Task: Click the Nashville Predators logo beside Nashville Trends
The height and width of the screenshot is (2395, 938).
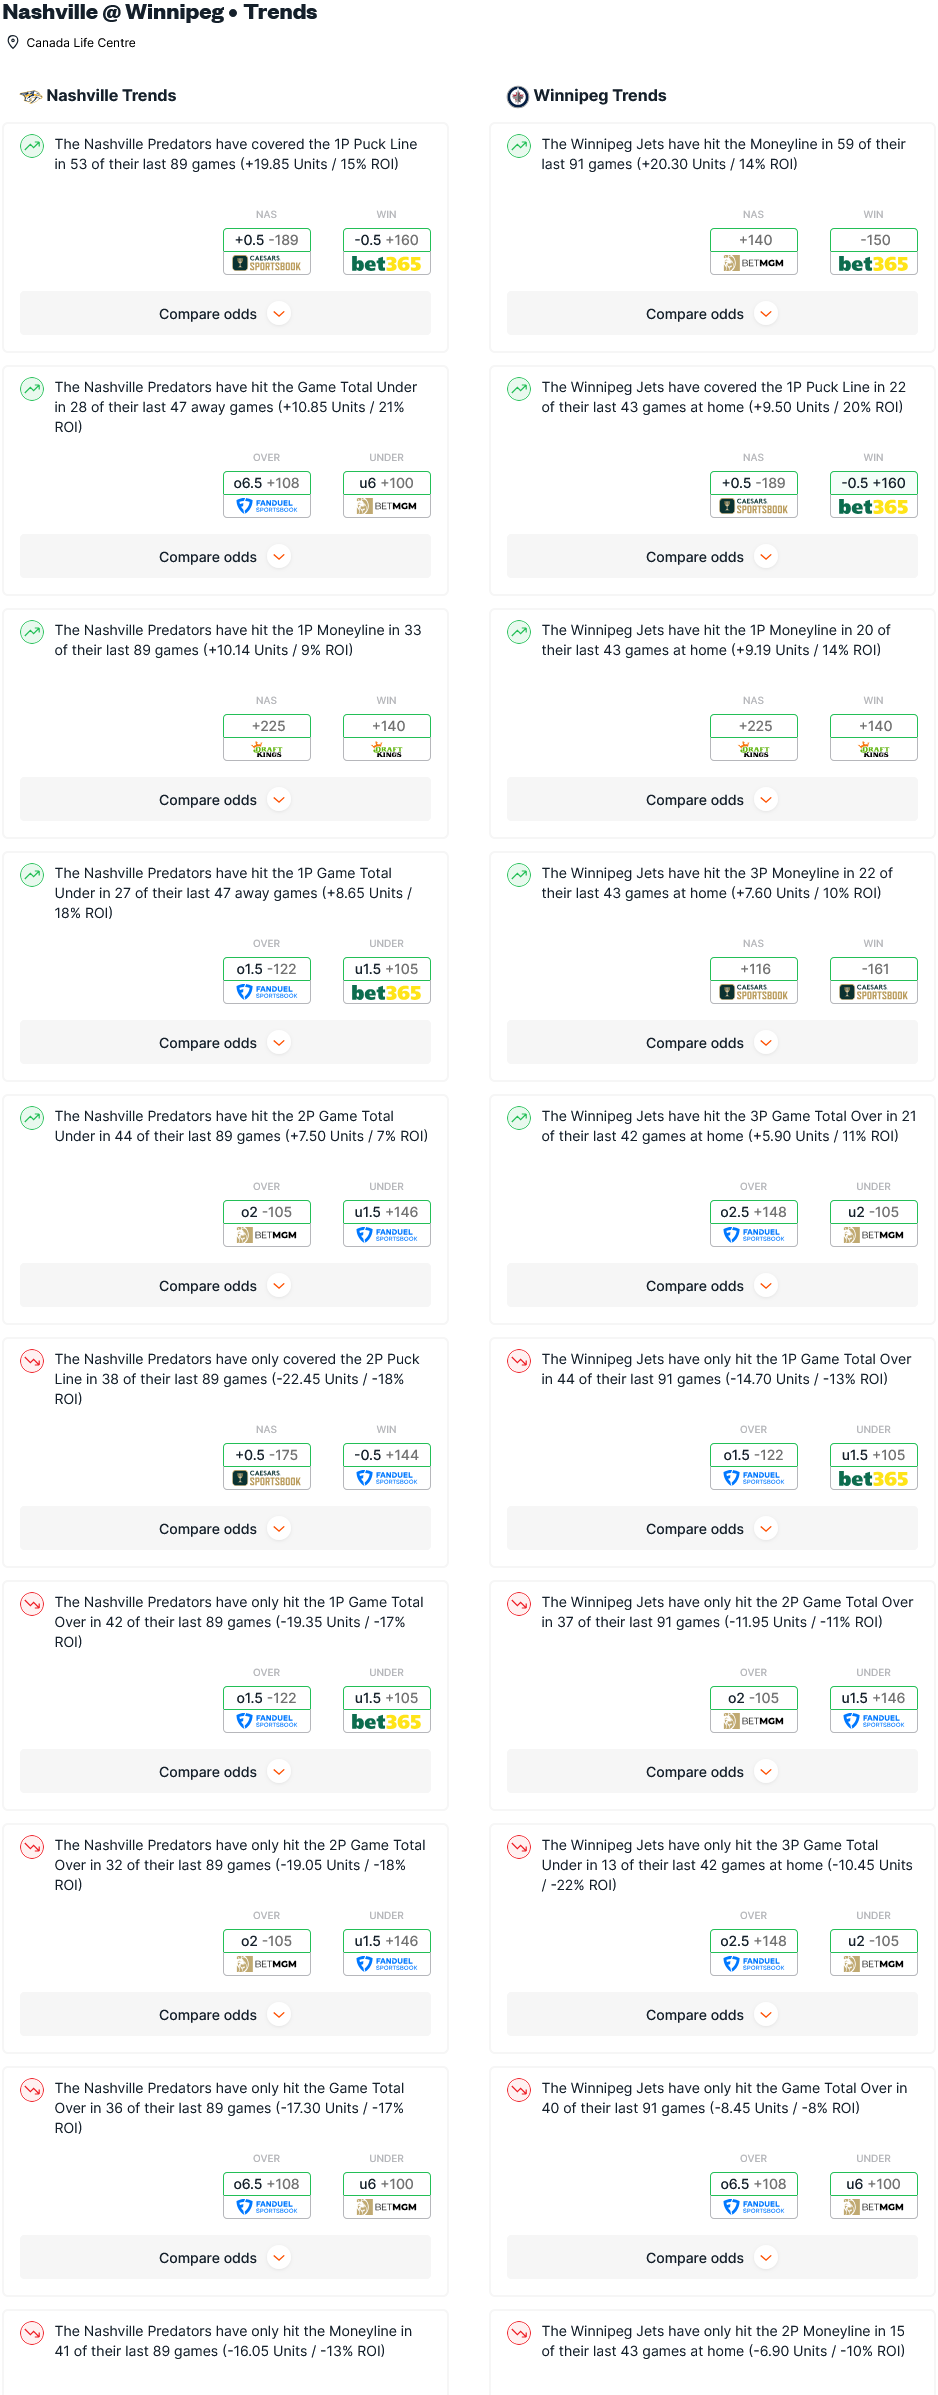Action: click(31, 96)
